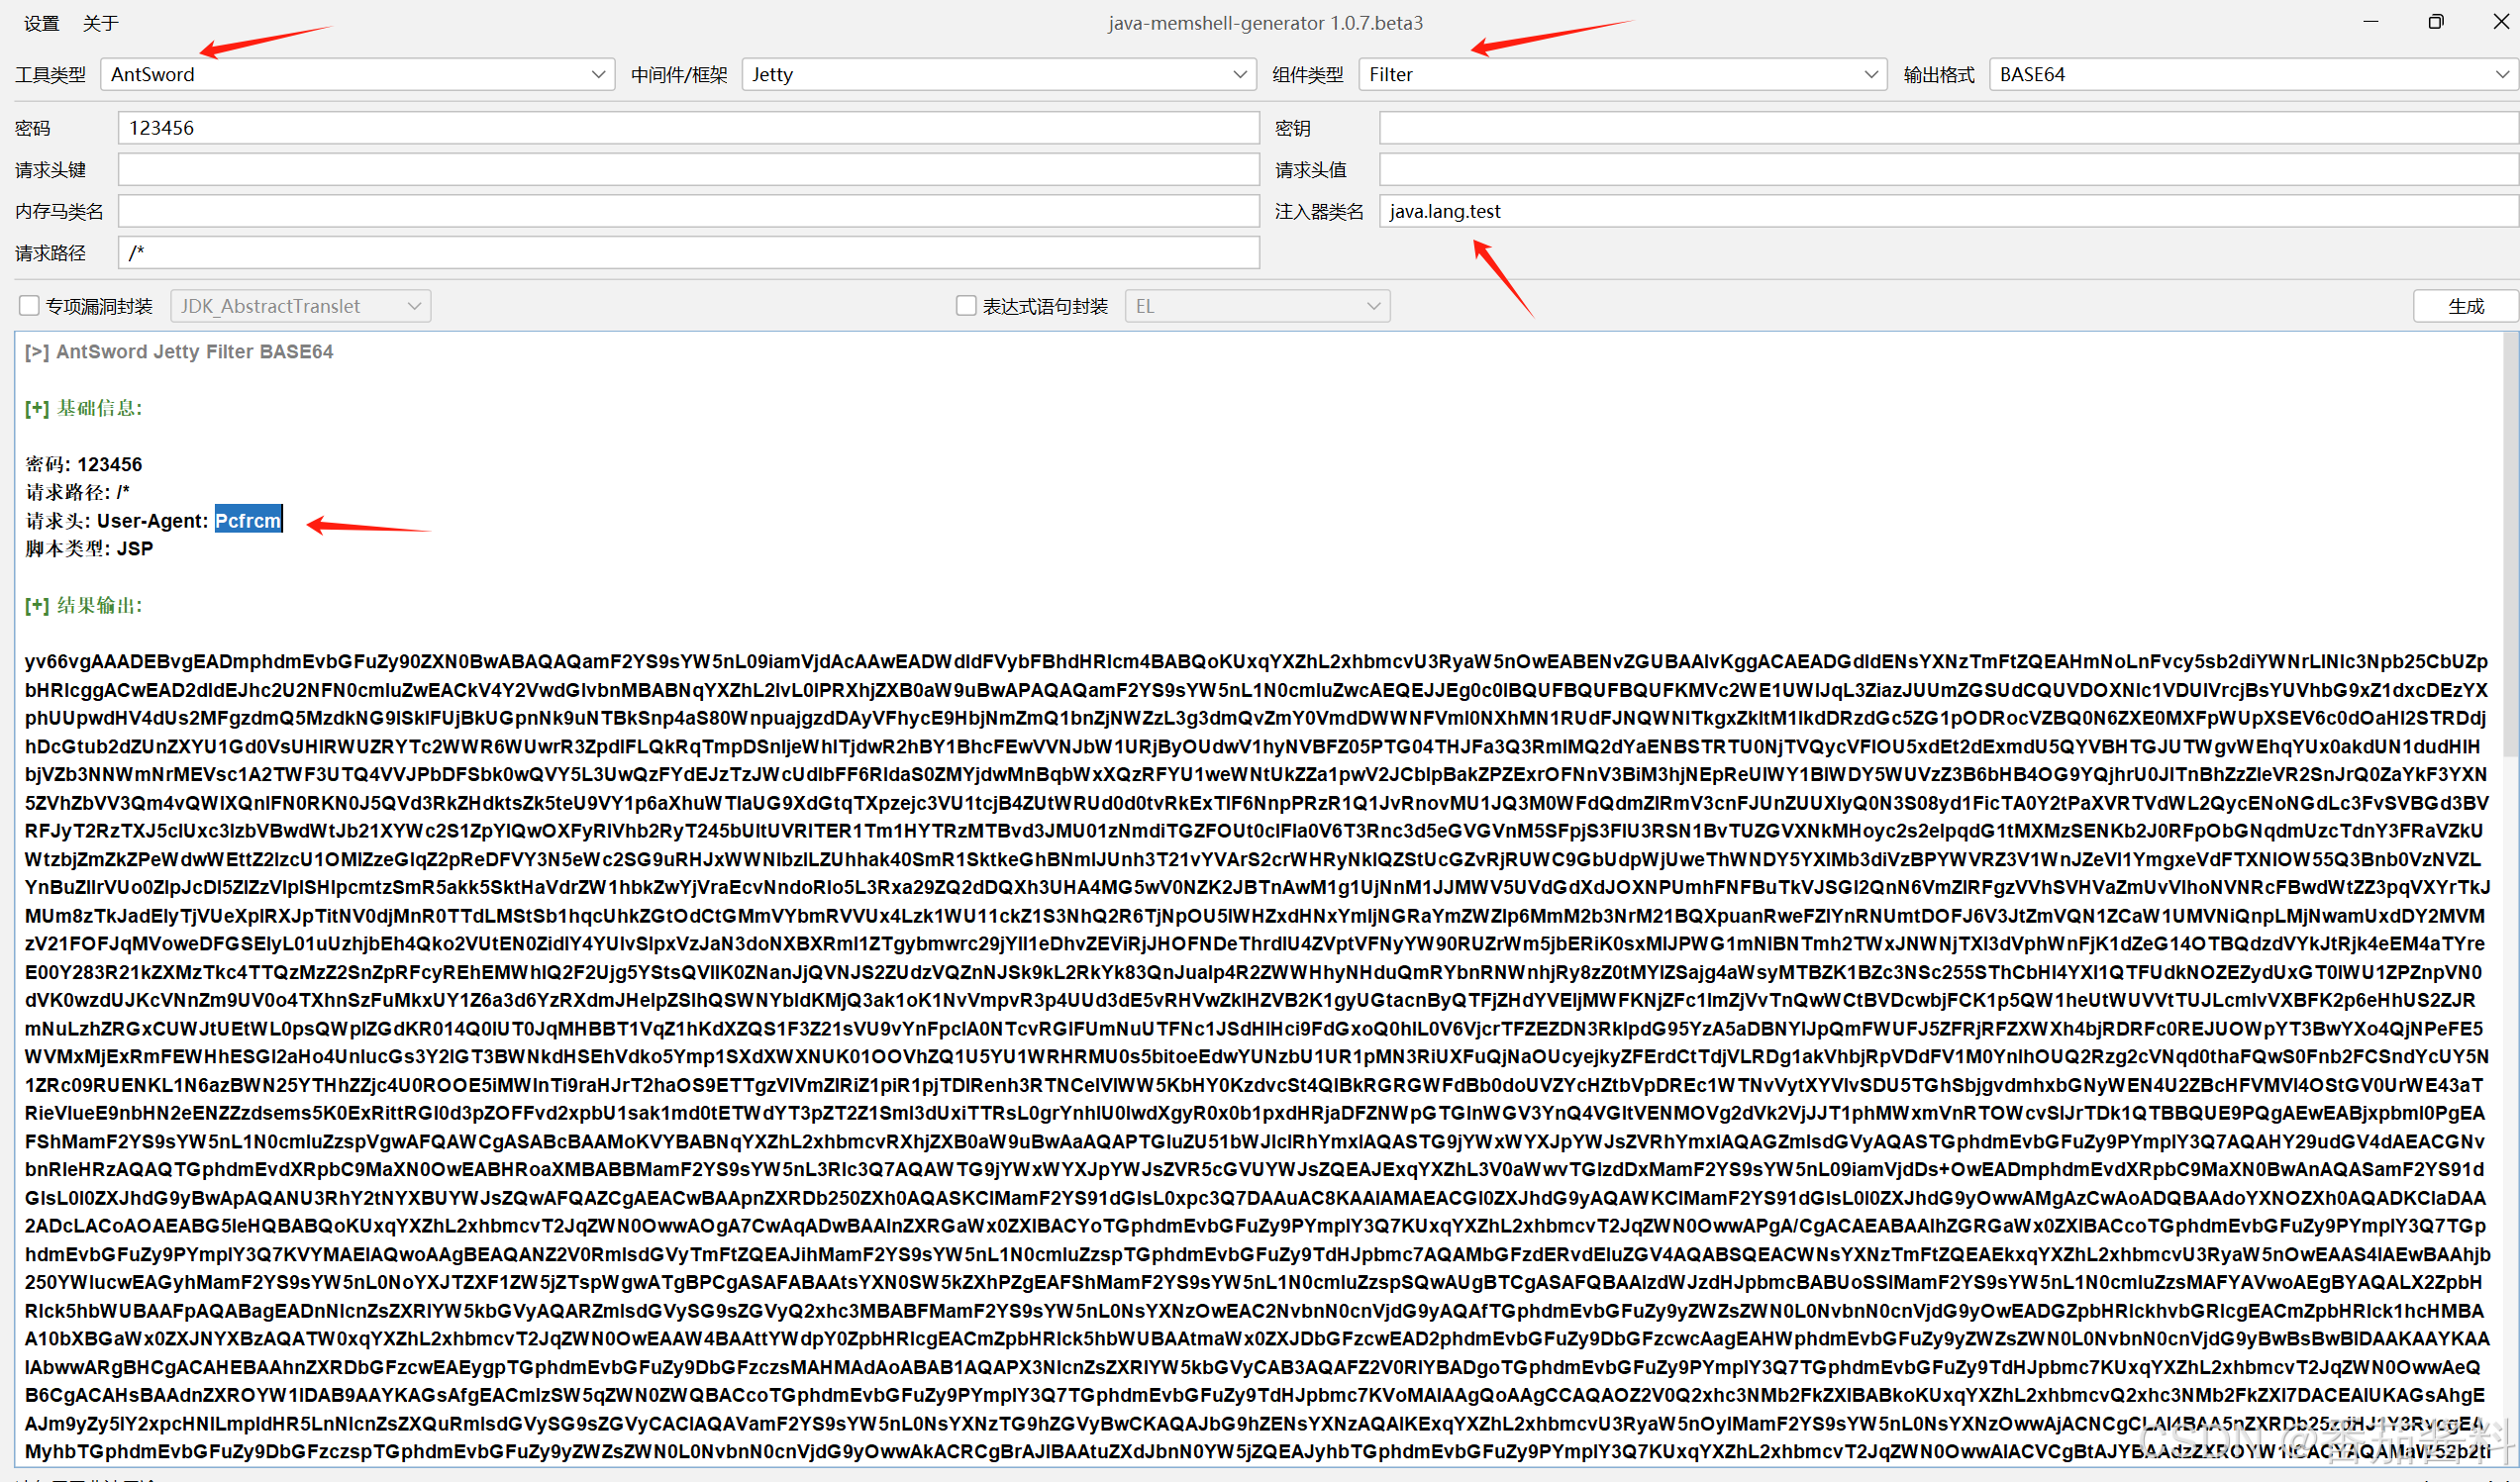
Task: Click the AntSword Jetty Filter BASE64 header line
Action: (179, 352)
